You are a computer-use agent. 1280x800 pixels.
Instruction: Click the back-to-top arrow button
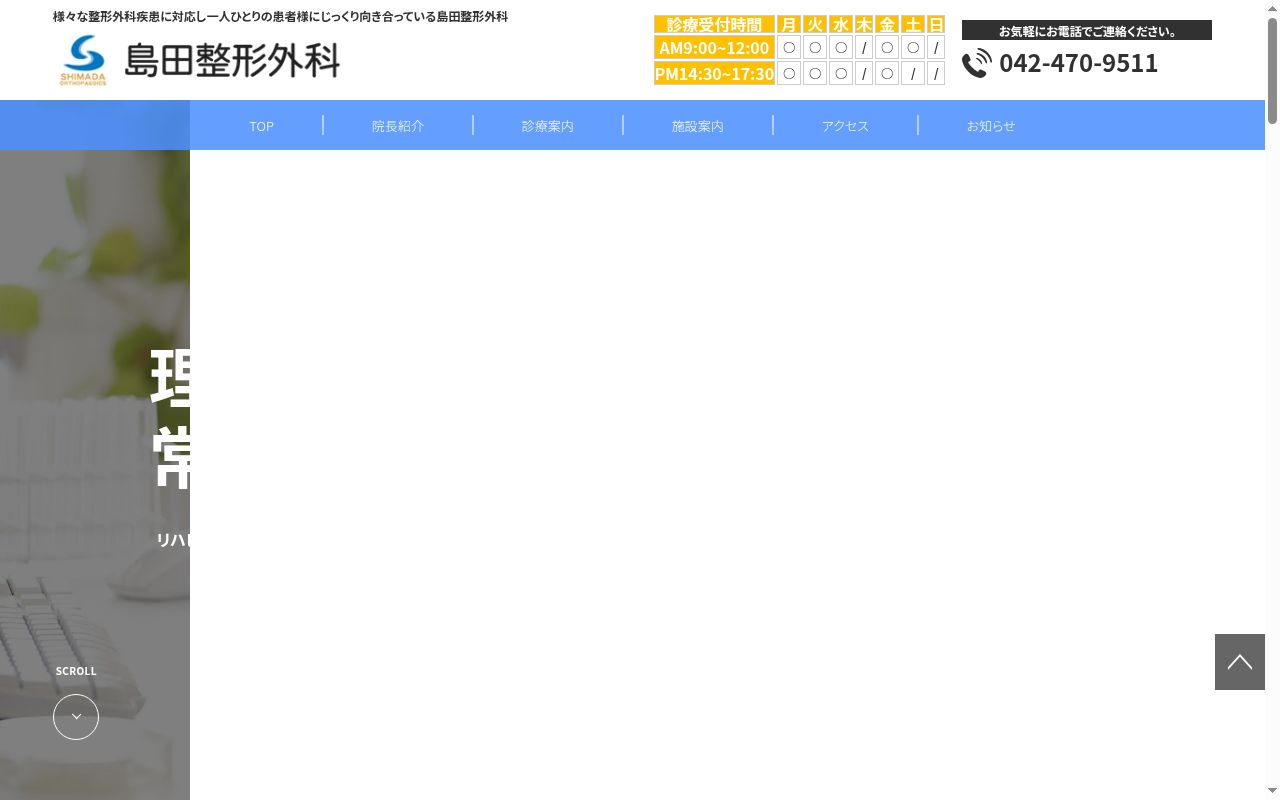pos(1240,662)
